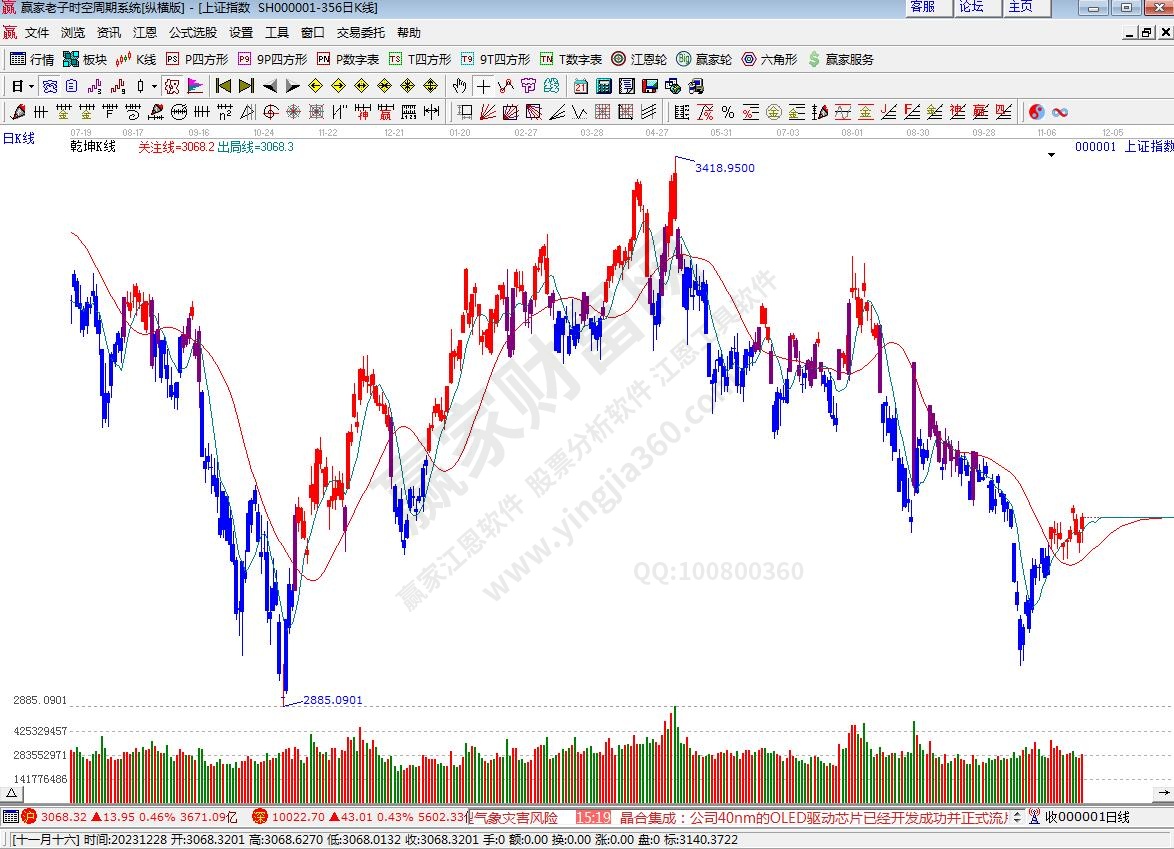Jump to first bar with skip-to-start icon

[x=224, y=85]
